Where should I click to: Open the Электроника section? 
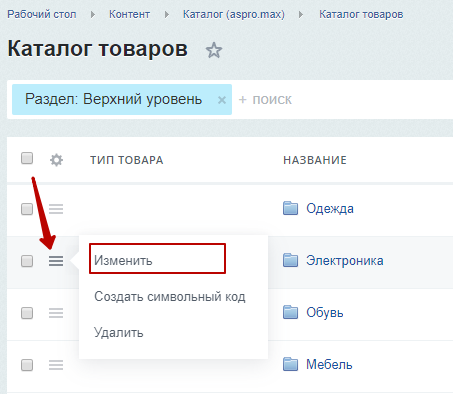(x=345, y=260)
